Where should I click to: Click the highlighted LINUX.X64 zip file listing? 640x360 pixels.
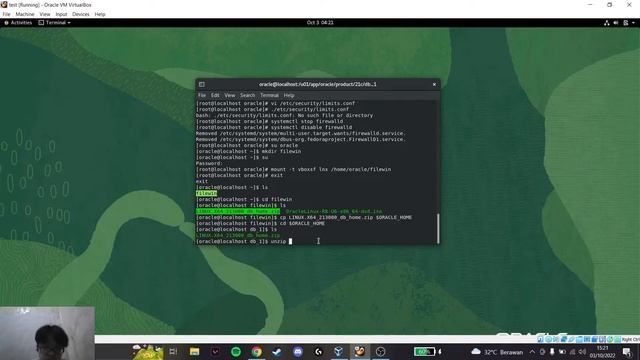pyautogui.click(x=238, y=211)
